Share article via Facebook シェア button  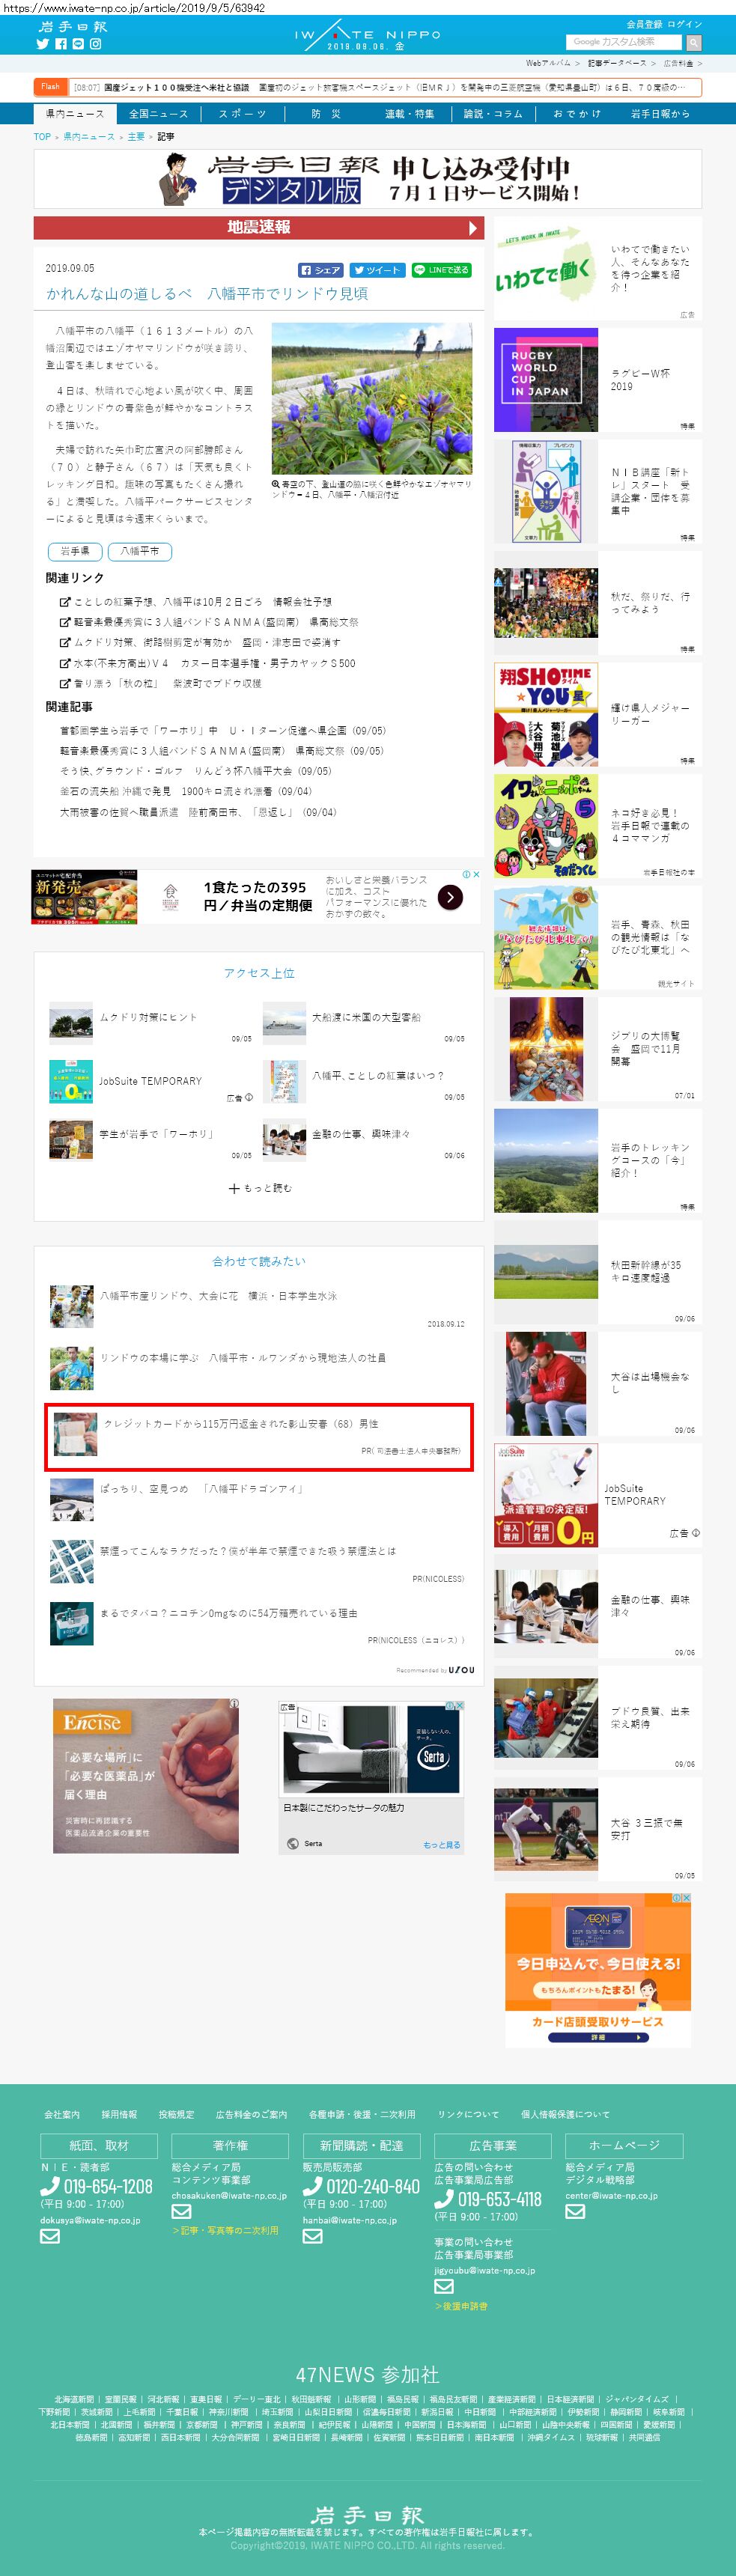coord(321,270)
